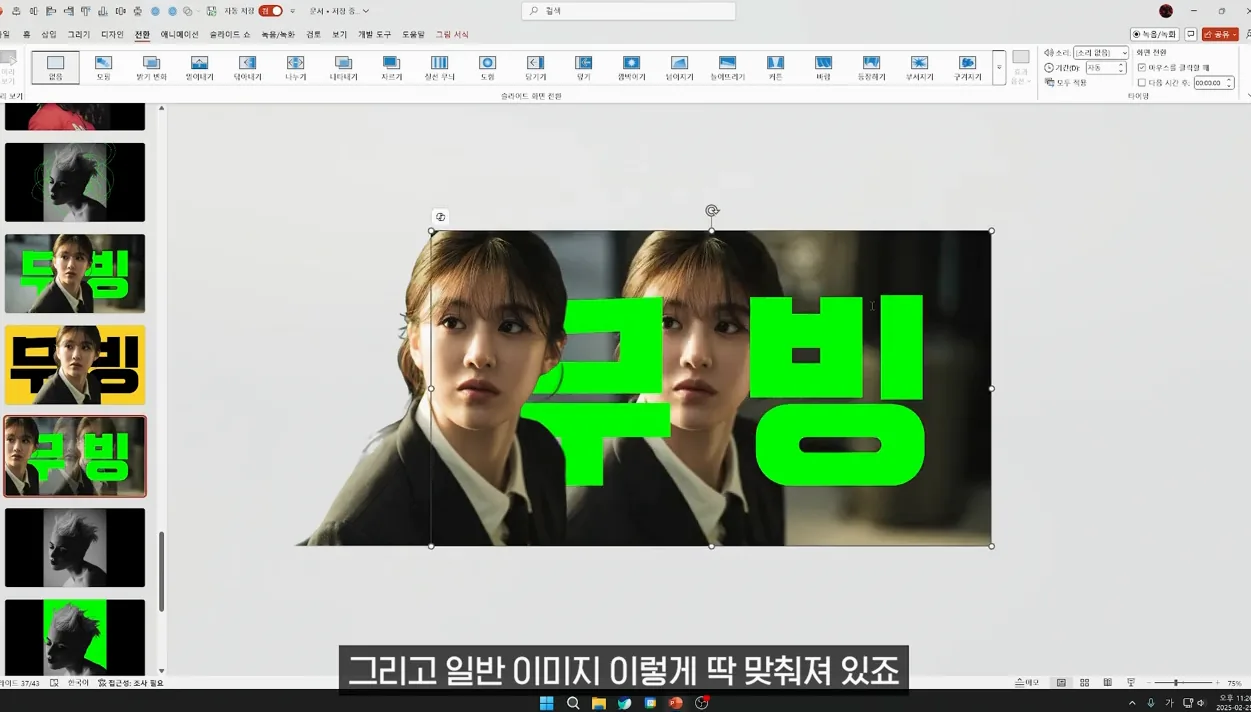Apply the 닦아내기 (Wipe) transition
This screenshot has width=1251, height=712.
(x=247, y=67)
